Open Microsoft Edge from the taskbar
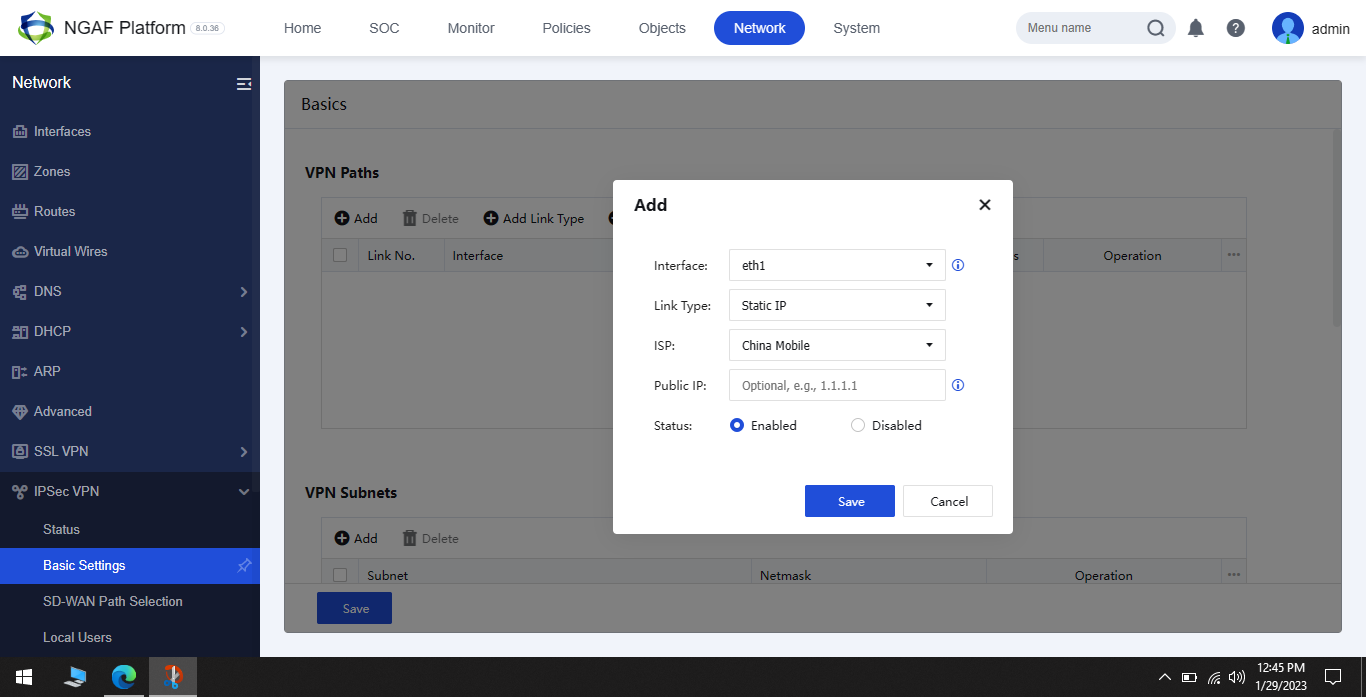Viewport: 1366px width, 697px height. [123, 677]
